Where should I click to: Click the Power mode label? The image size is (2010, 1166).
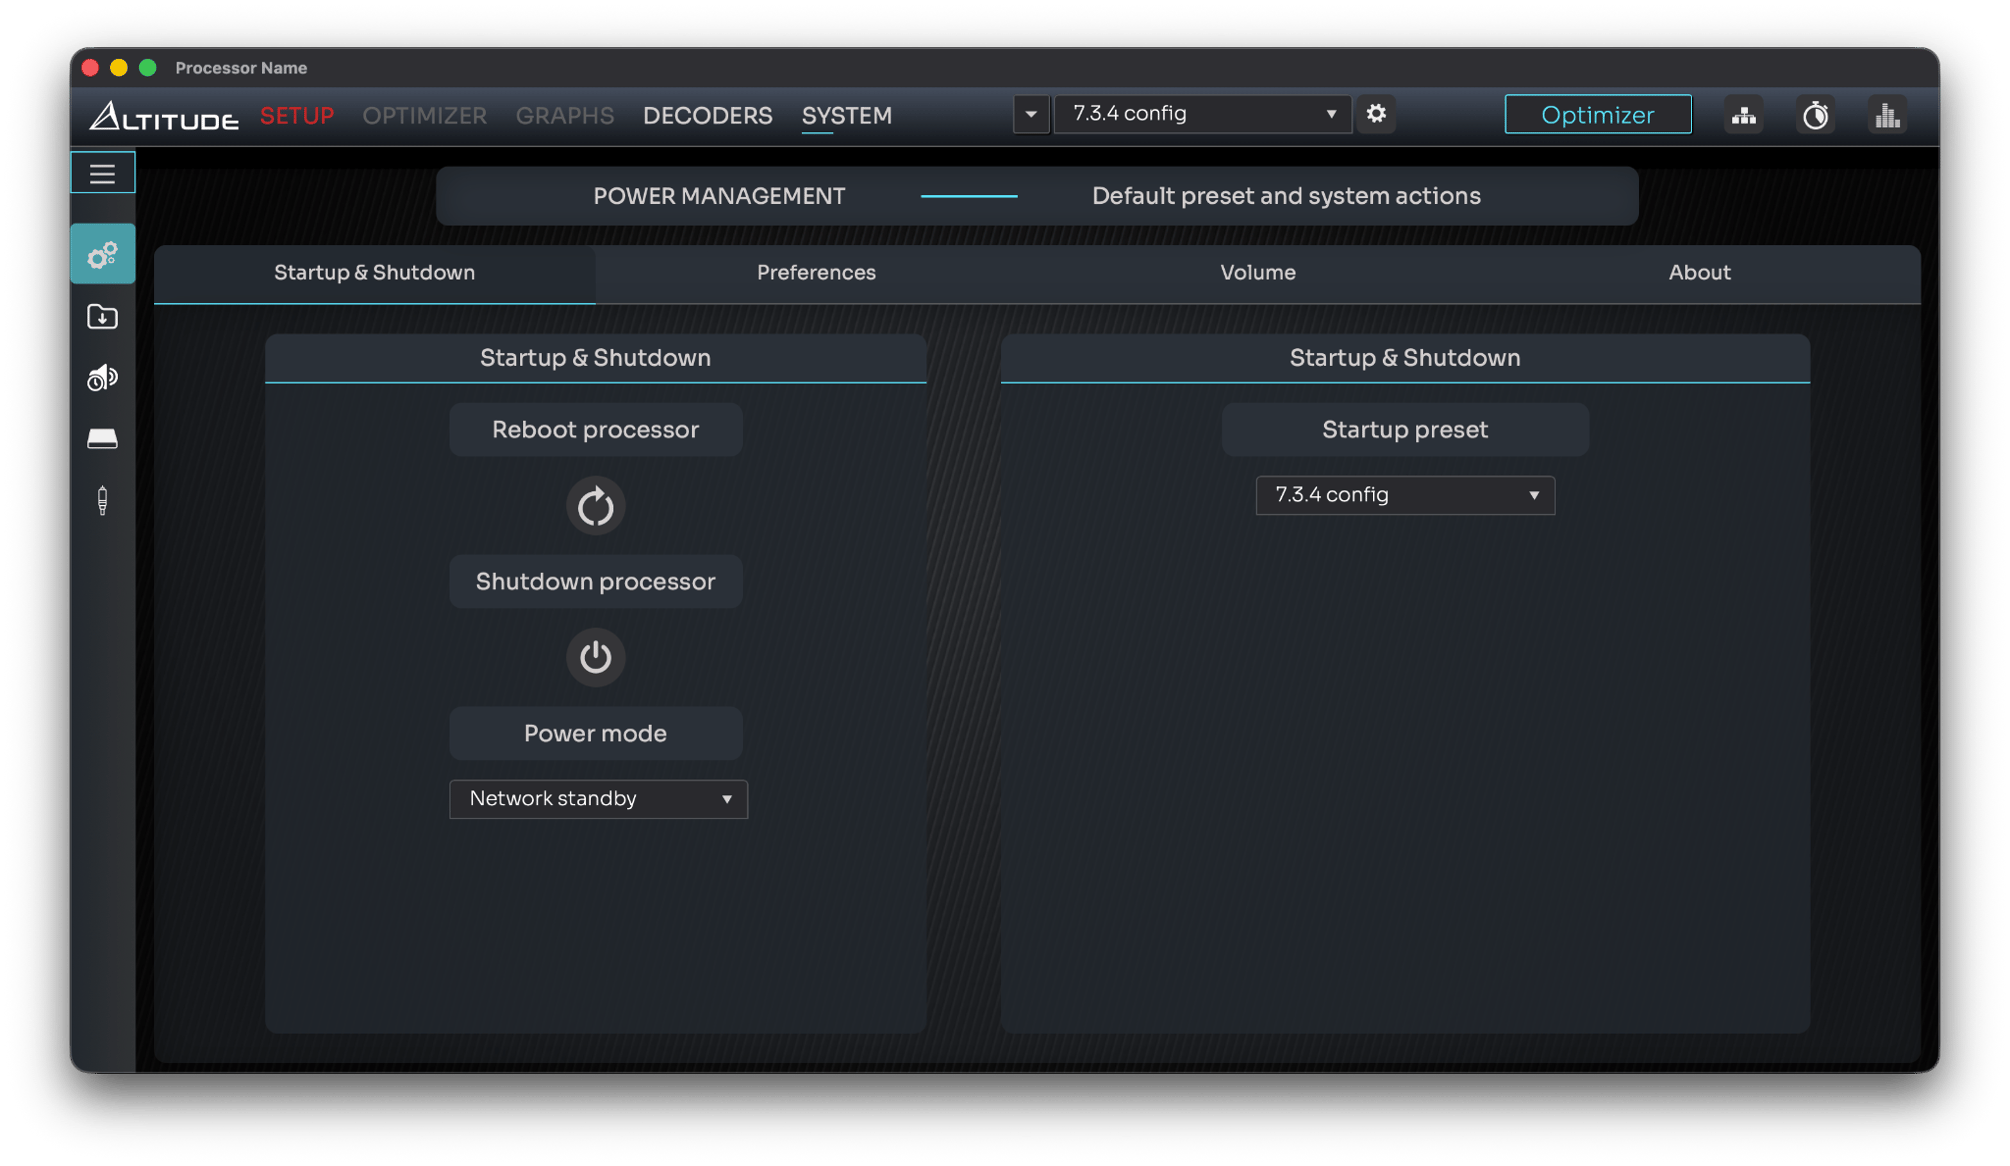(x=595, y=734)
